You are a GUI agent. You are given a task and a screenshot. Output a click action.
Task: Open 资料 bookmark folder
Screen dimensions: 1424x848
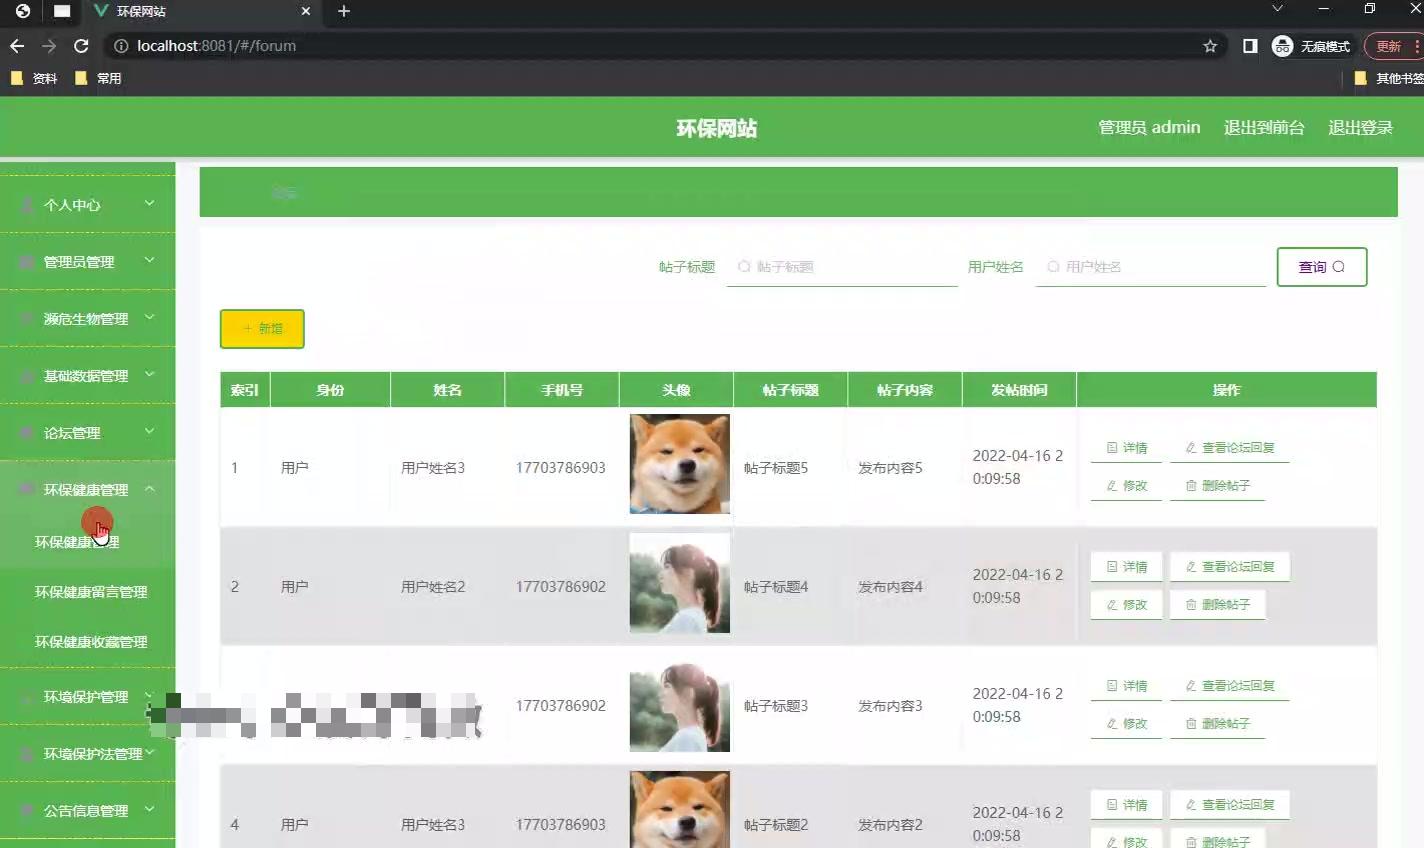(33, 78)
